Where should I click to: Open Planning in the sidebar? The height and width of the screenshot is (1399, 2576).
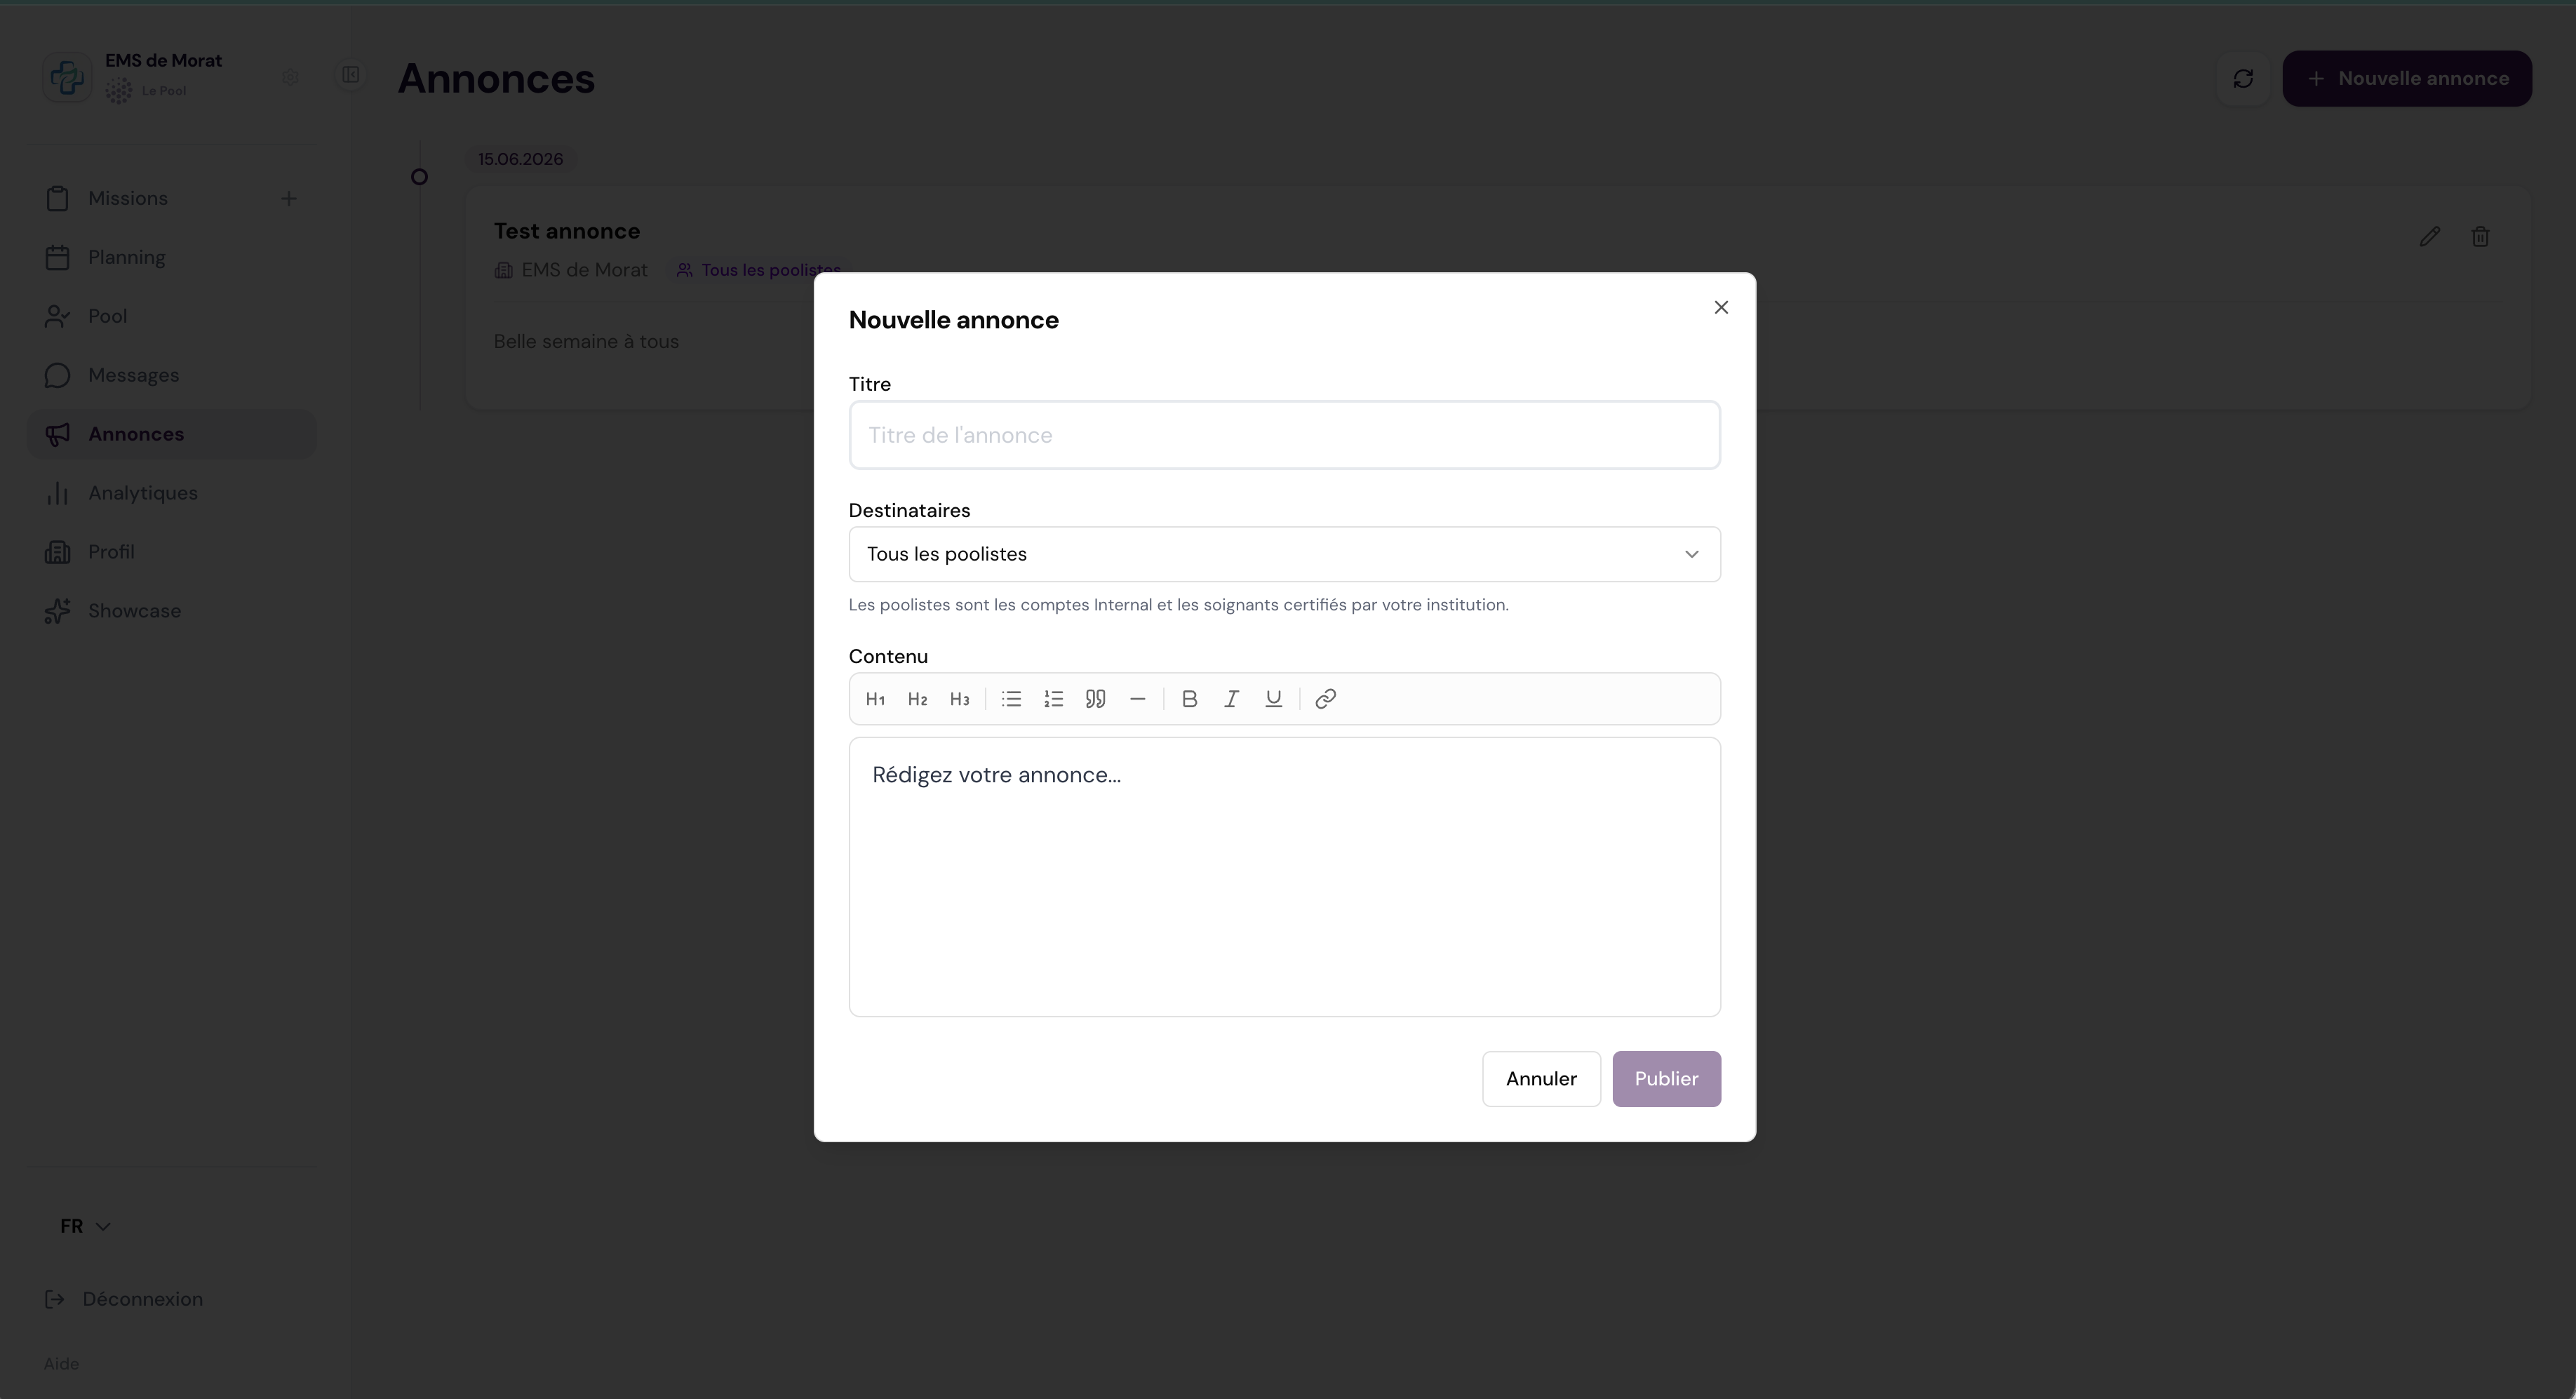tap(172, 258)
